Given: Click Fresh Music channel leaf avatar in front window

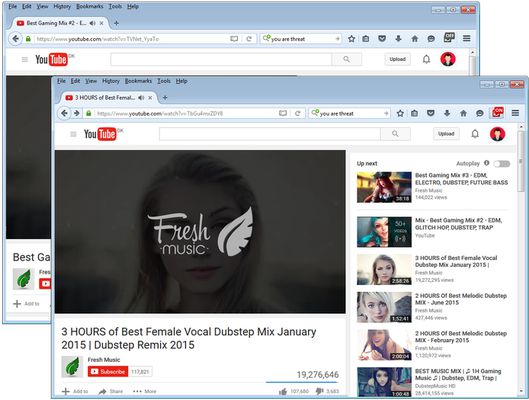Looking at the screenshot, I should coord(72,367).
